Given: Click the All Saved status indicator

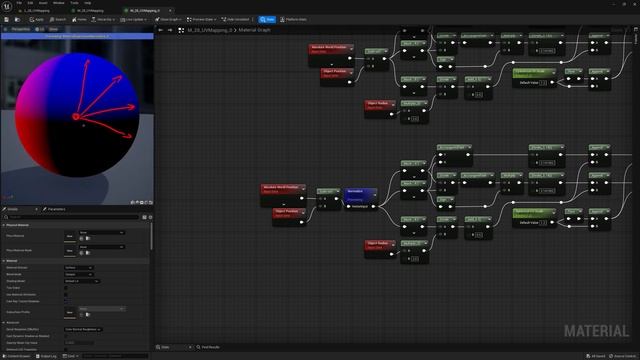Looking at the screenshot, I should tap(596, 356).
